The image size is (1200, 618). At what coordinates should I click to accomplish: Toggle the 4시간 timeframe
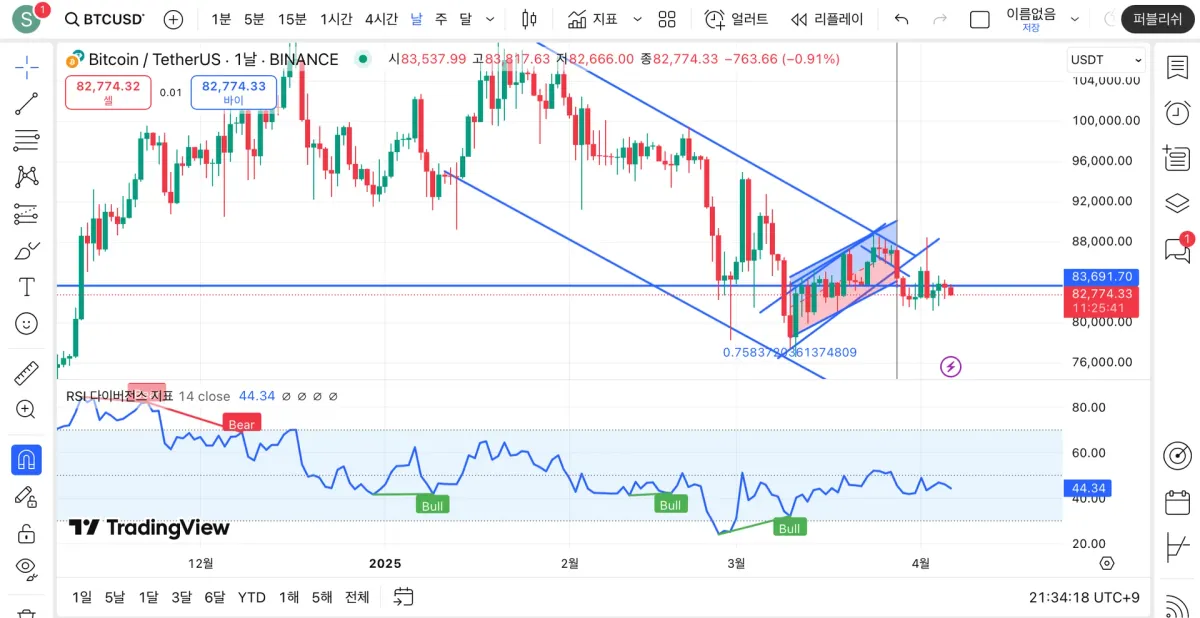coord(382,19)
